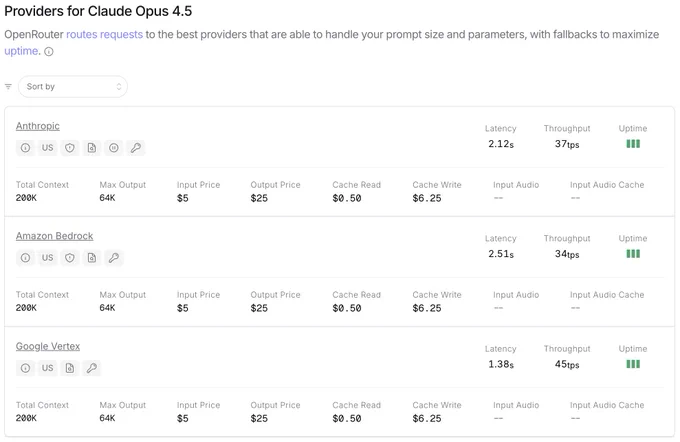The width and height of the screenshot is (680, 442).
Task: Open the Sort by dropdown
Action: pos(73,87)
